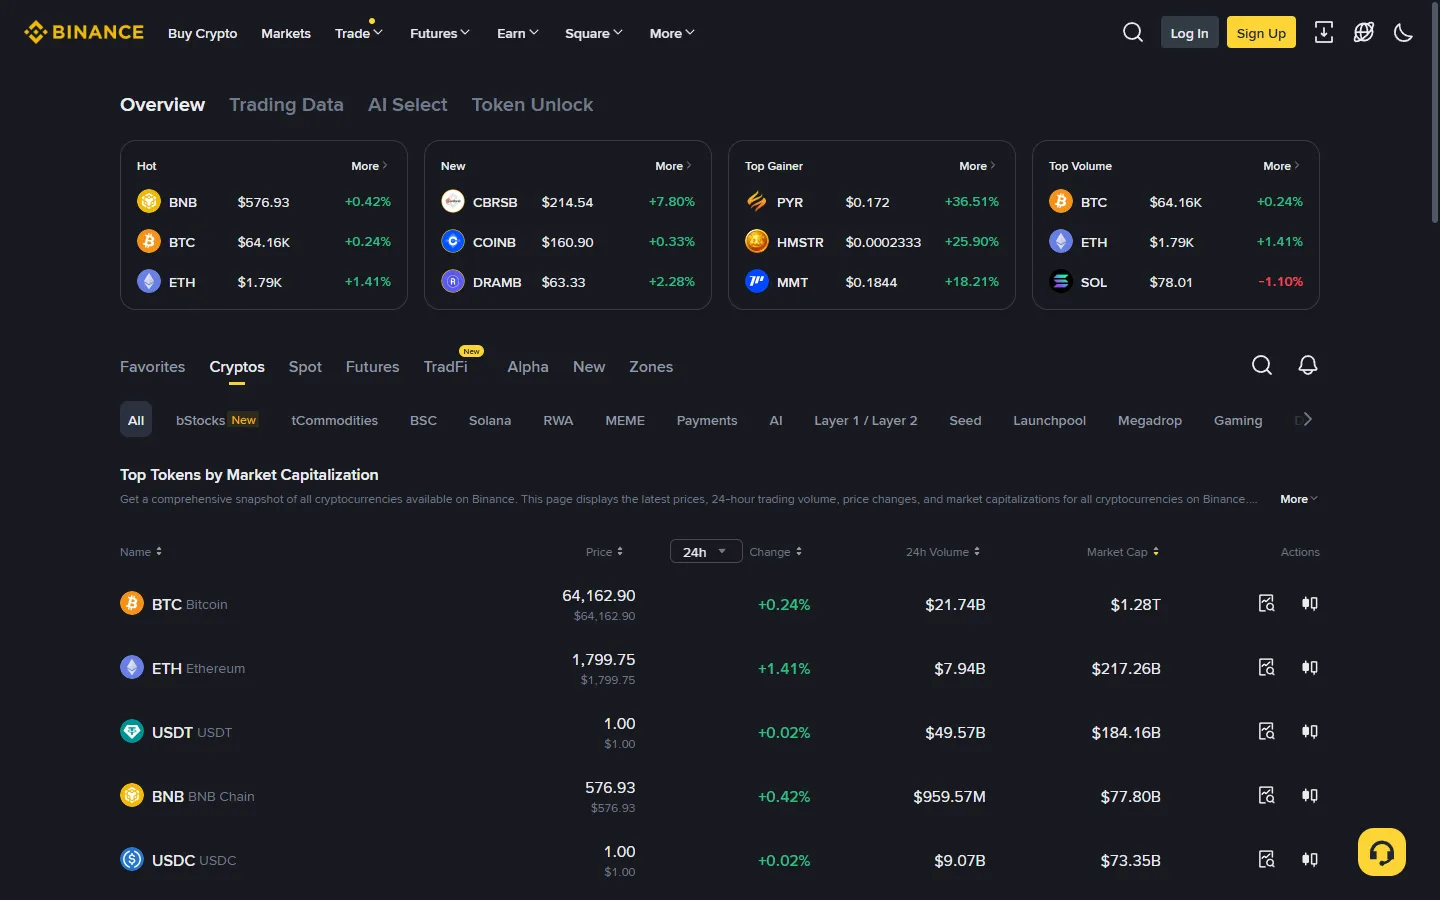The height and width of the screenshot is (900, 1440).
Task: Open the search icon in top navigation
Action: pos(1133,33)
